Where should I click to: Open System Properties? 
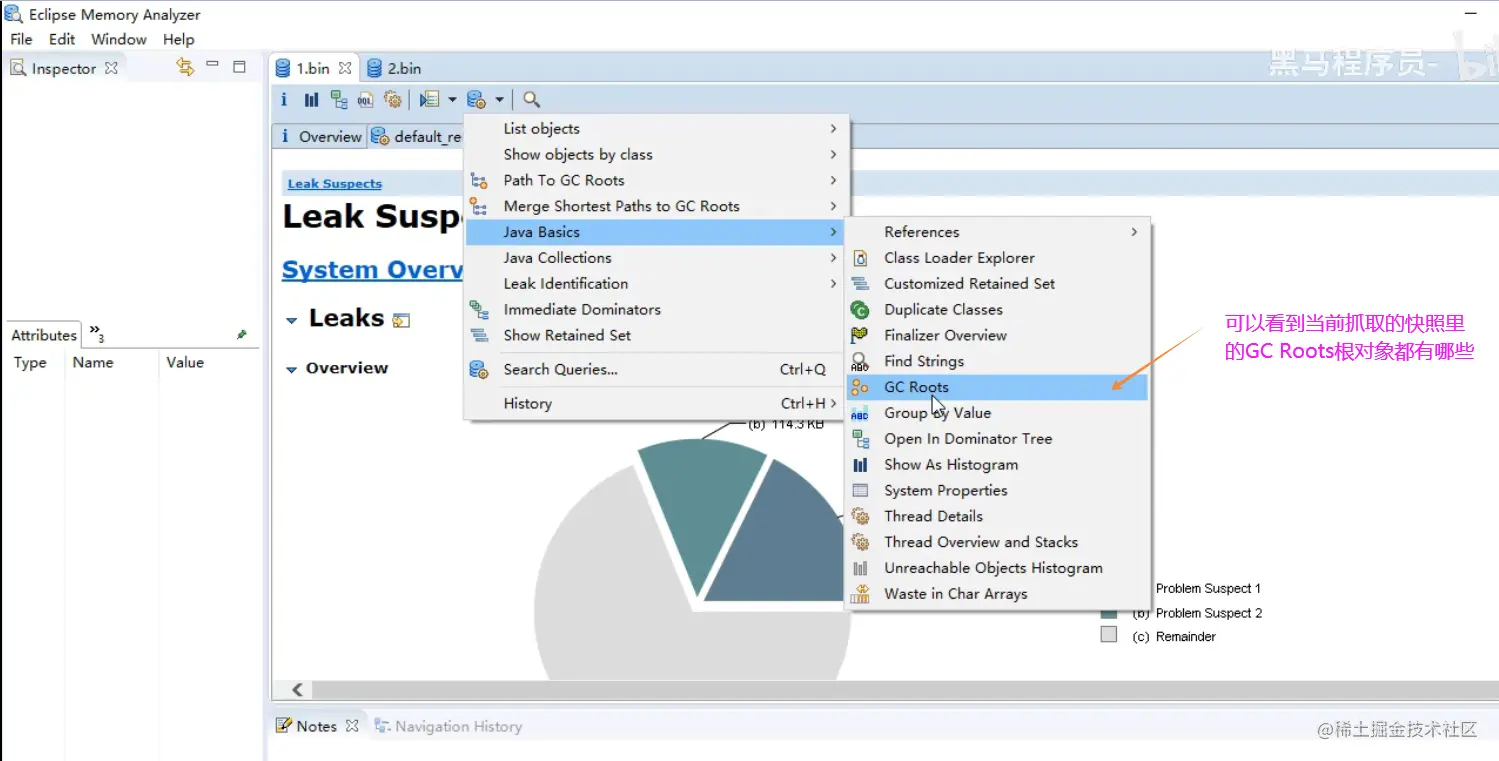[x=998, y=491]
